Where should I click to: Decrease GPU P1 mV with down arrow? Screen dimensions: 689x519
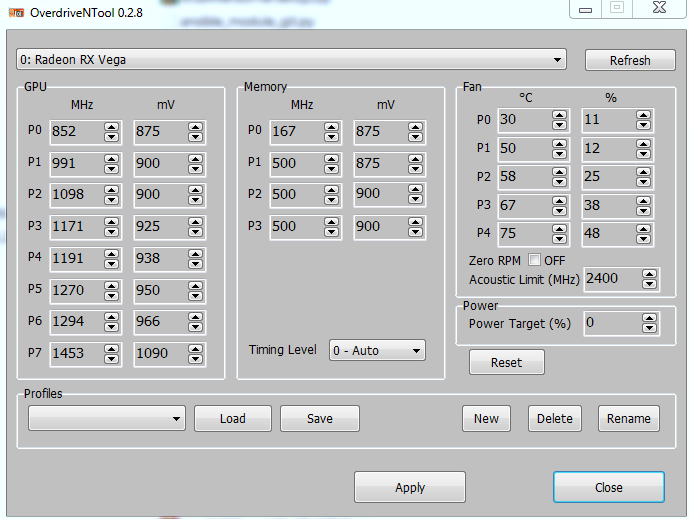pyautogui.click(x=195, y=169)
